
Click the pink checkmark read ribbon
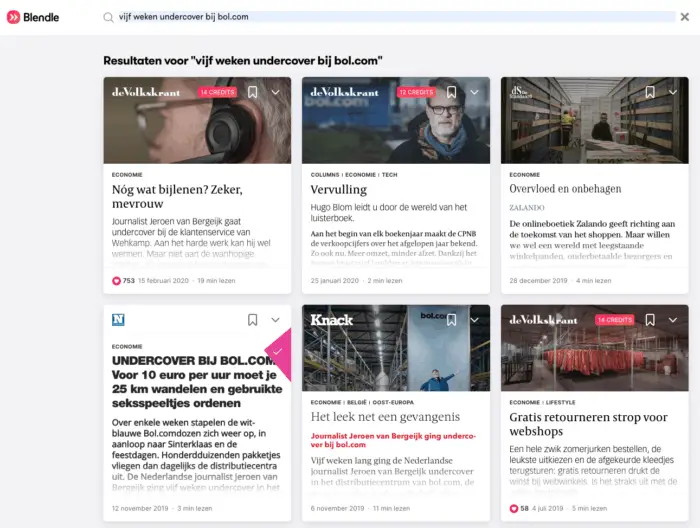(280, 353)
